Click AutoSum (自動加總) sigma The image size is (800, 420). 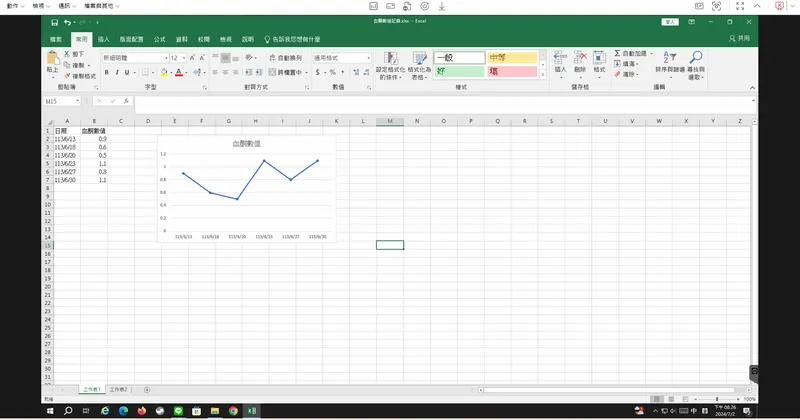click(631, 54)
